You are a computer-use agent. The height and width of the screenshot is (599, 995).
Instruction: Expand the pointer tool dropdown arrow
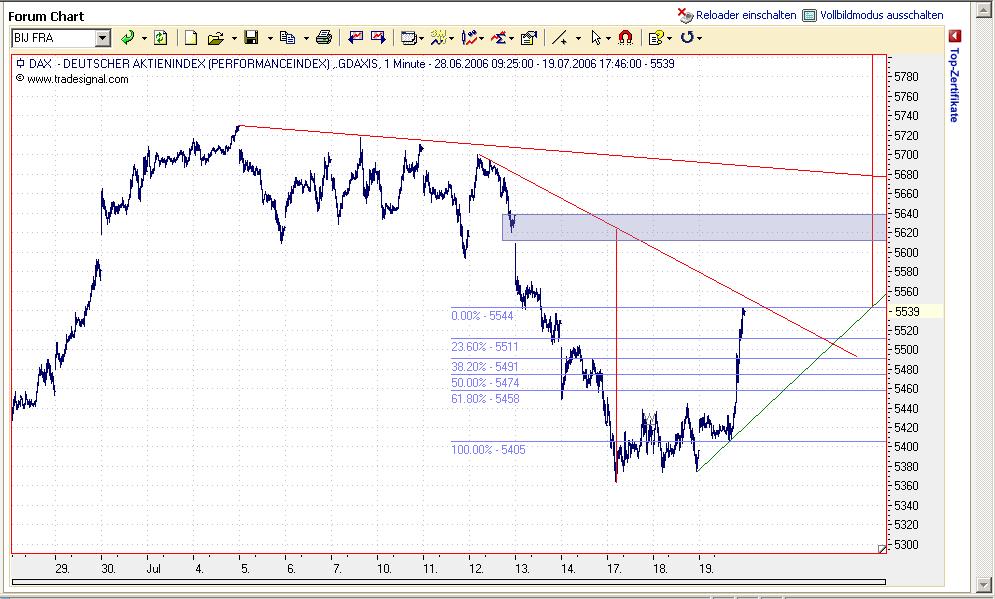click(x=608, y=39)
